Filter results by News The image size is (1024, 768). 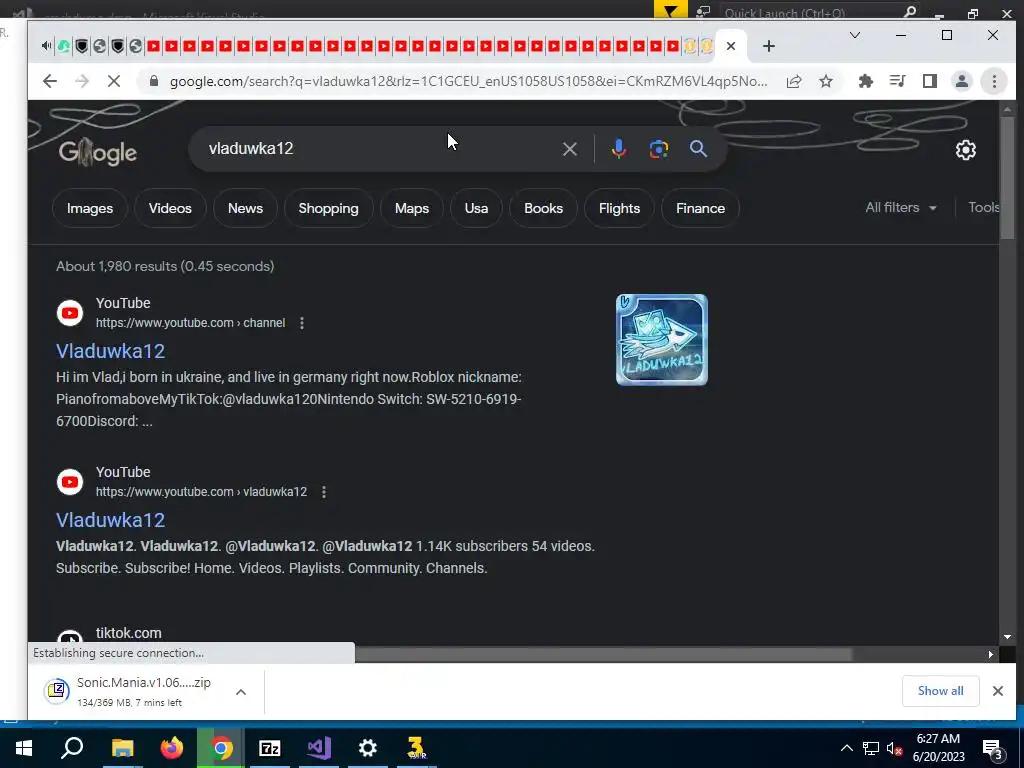[246, 208]
